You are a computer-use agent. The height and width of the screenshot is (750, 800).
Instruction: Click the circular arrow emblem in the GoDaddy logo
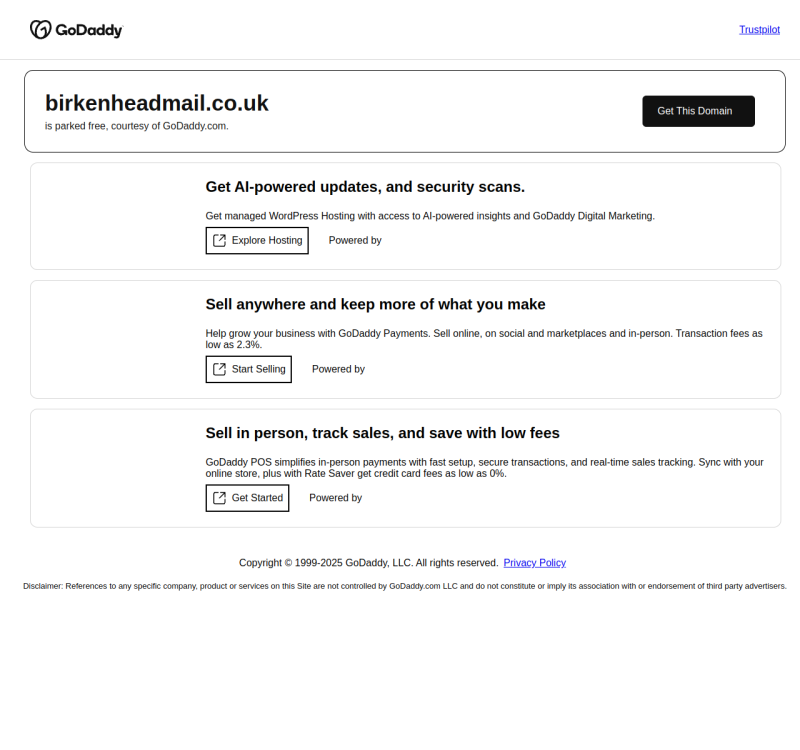coord(41,30)
